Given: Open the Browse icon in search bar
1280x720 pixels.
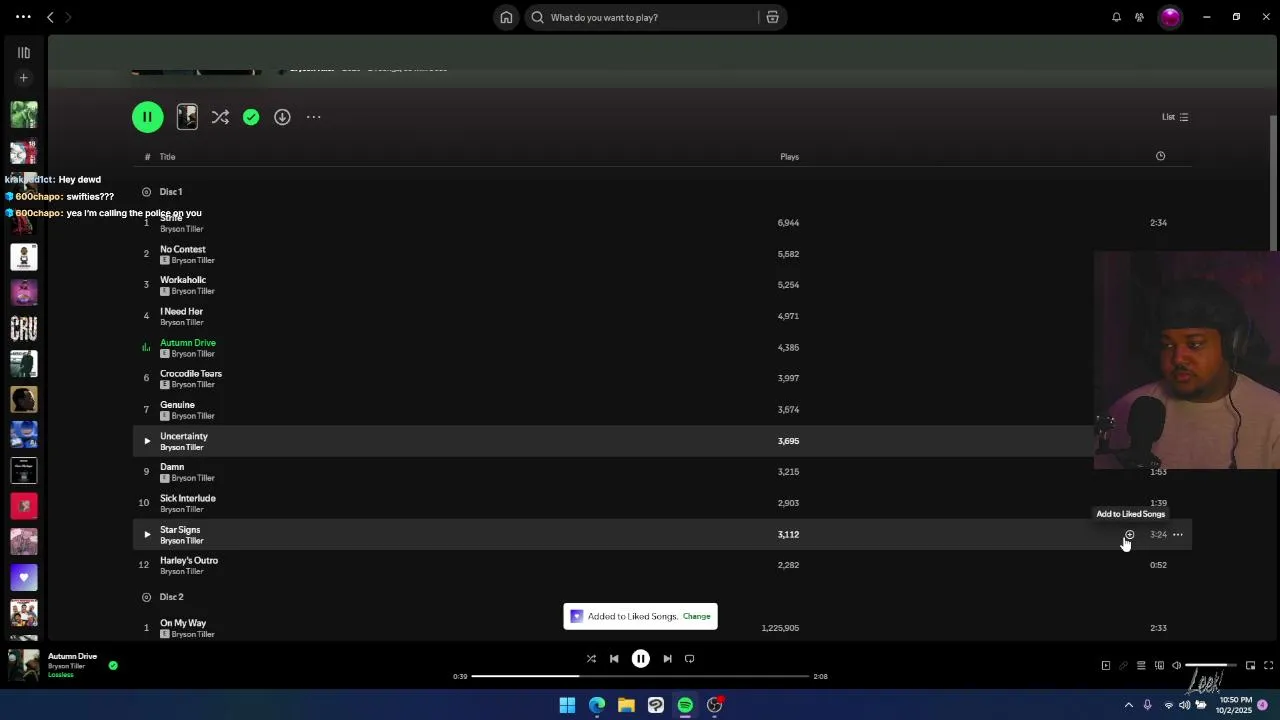Looking at the screenshot, I should (772, 17).
